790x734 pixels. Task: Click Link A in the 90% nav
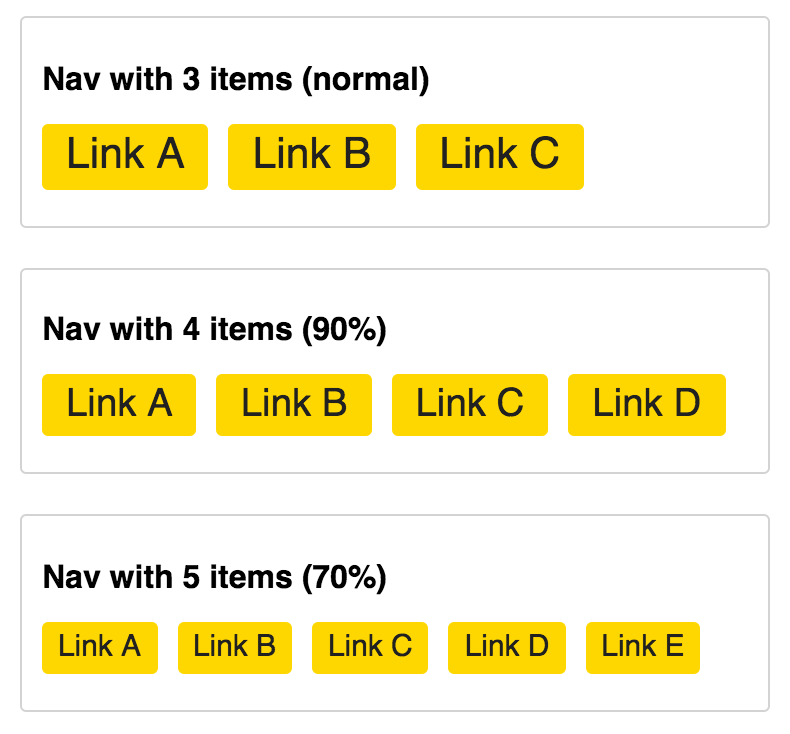click(x=119, y=404)
